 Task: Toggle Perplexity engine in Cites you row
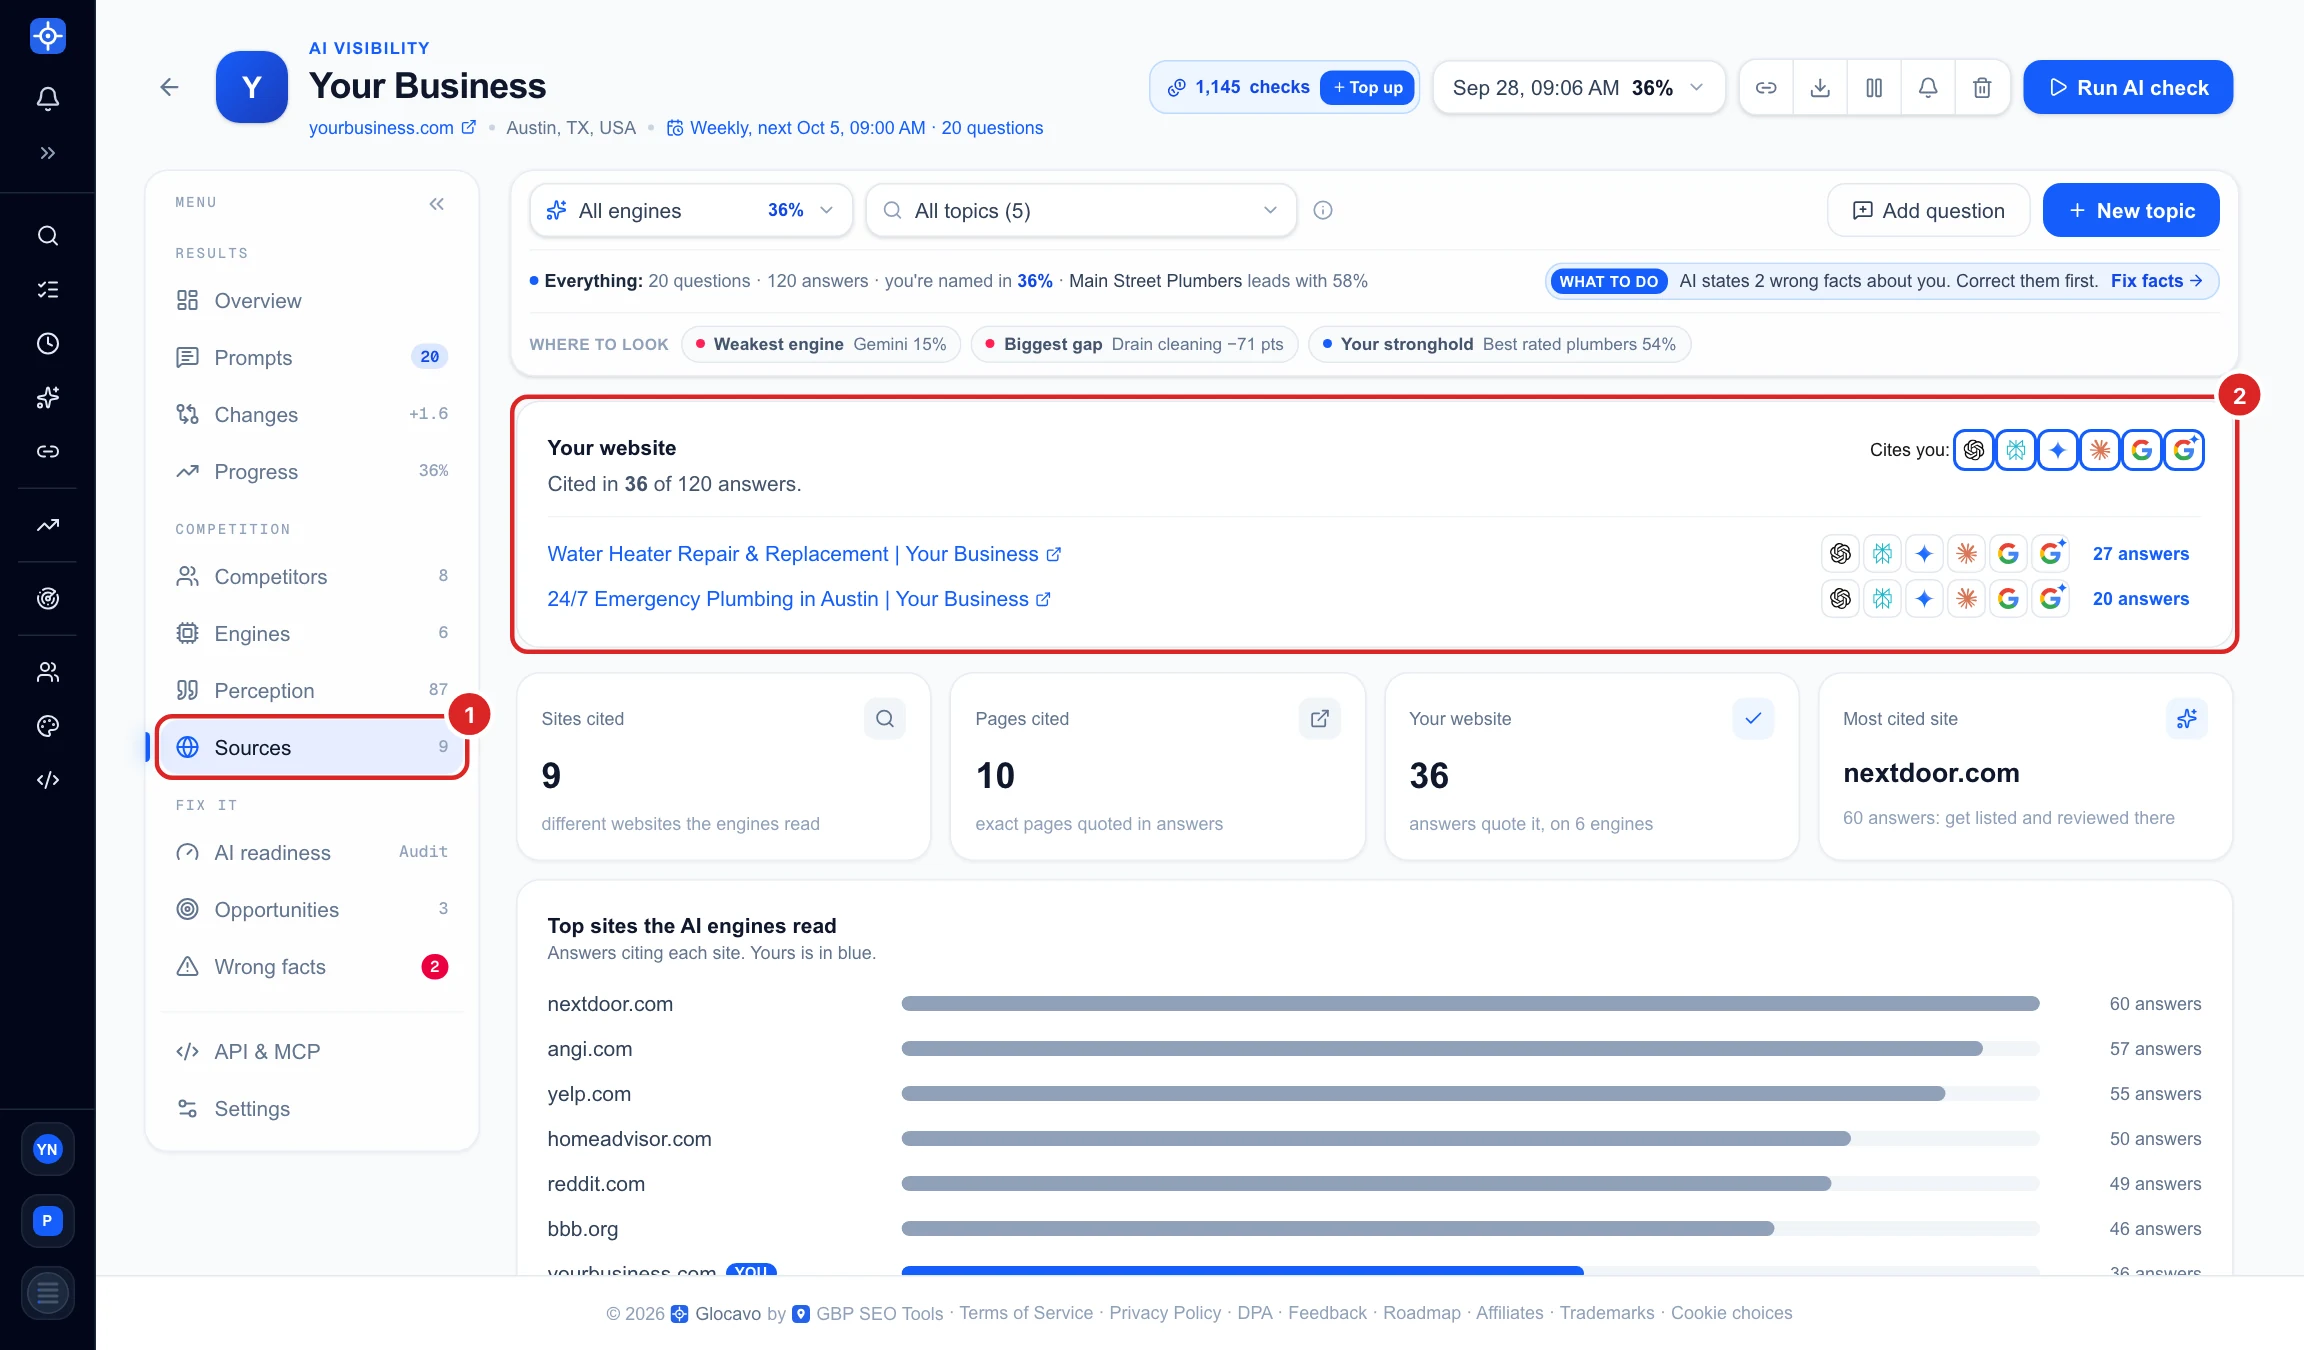click(x=2016, y=450)
